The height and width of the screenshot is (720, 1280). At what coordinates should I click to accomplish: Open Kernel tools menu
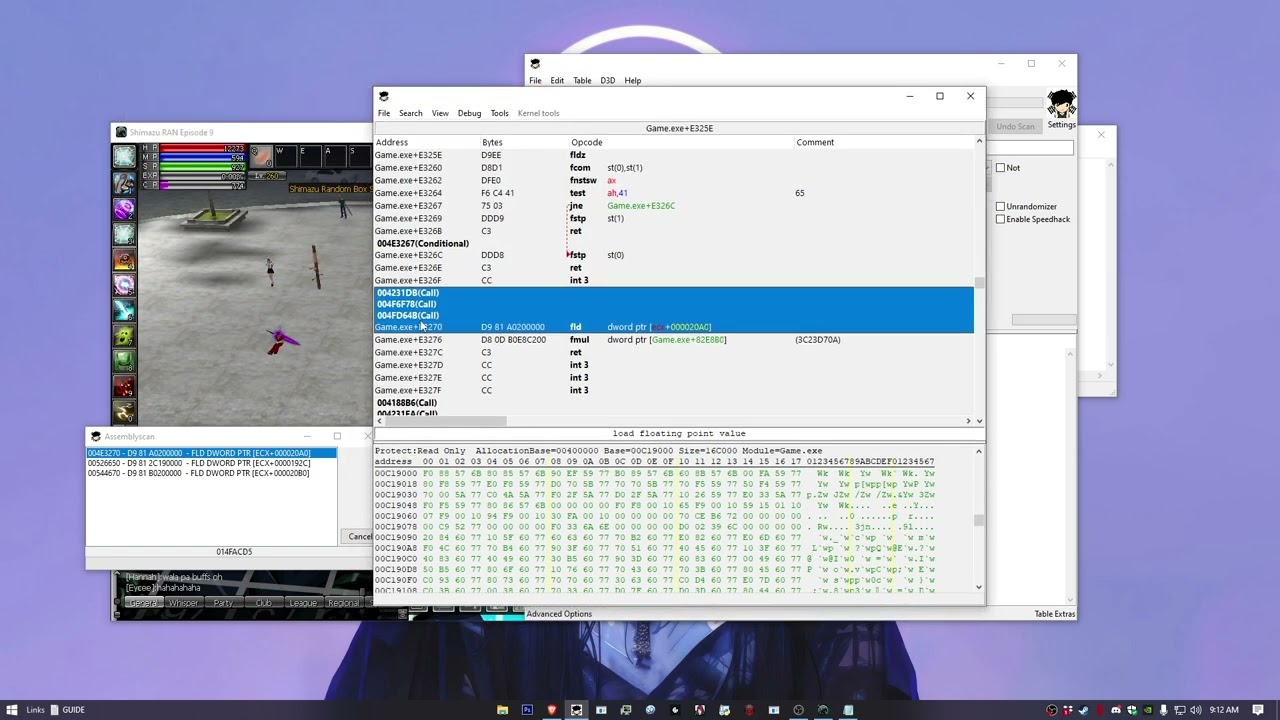[x=538, y=113]
